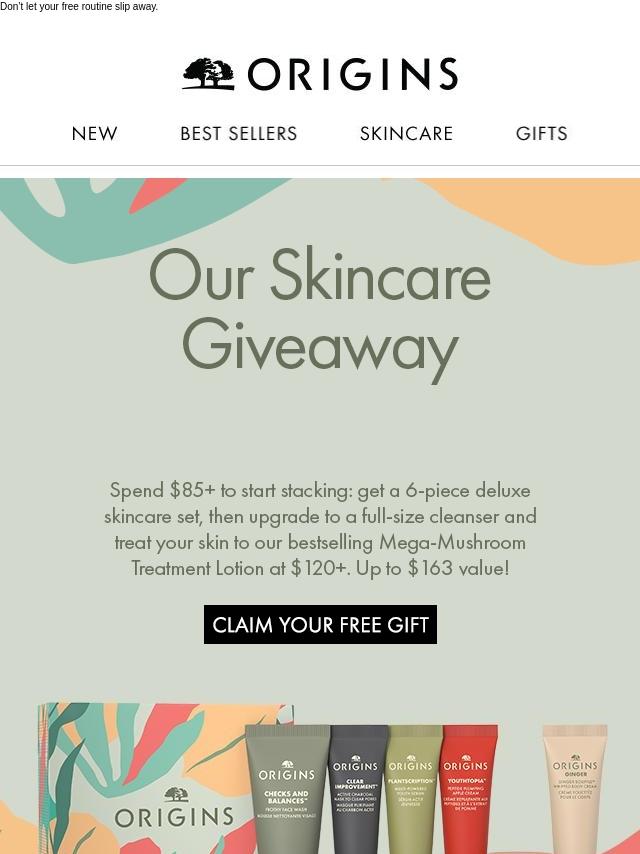
Task: Select the red Youthtopia apple cream tube
Action: [468, 789]
